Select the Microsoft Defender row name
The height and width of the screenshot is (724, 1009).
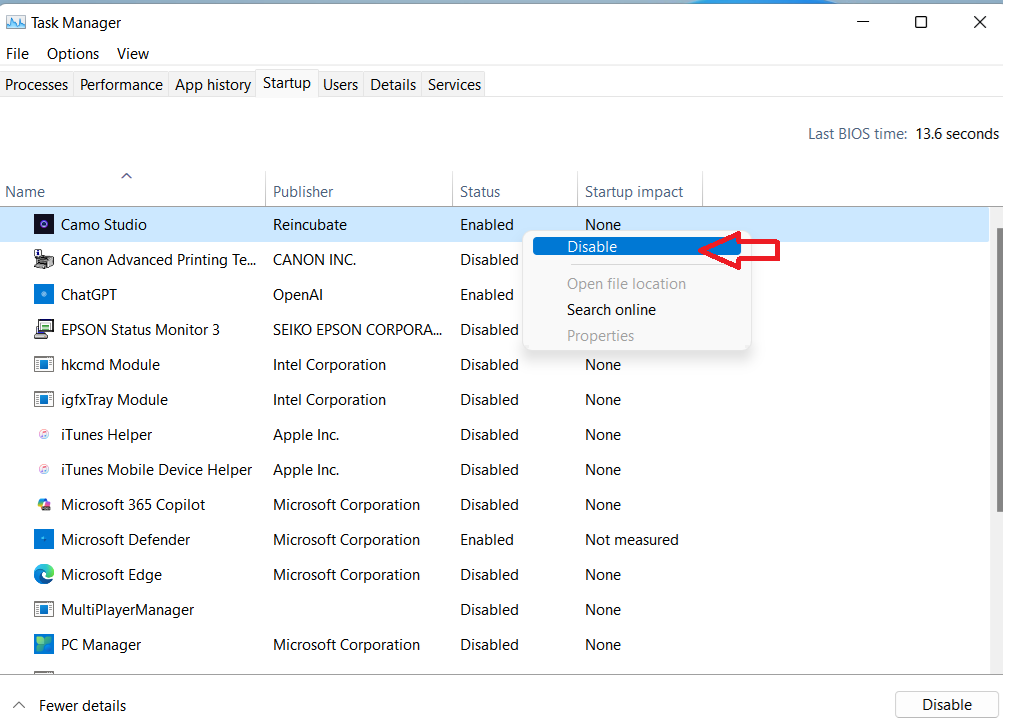tap(125, 539)
